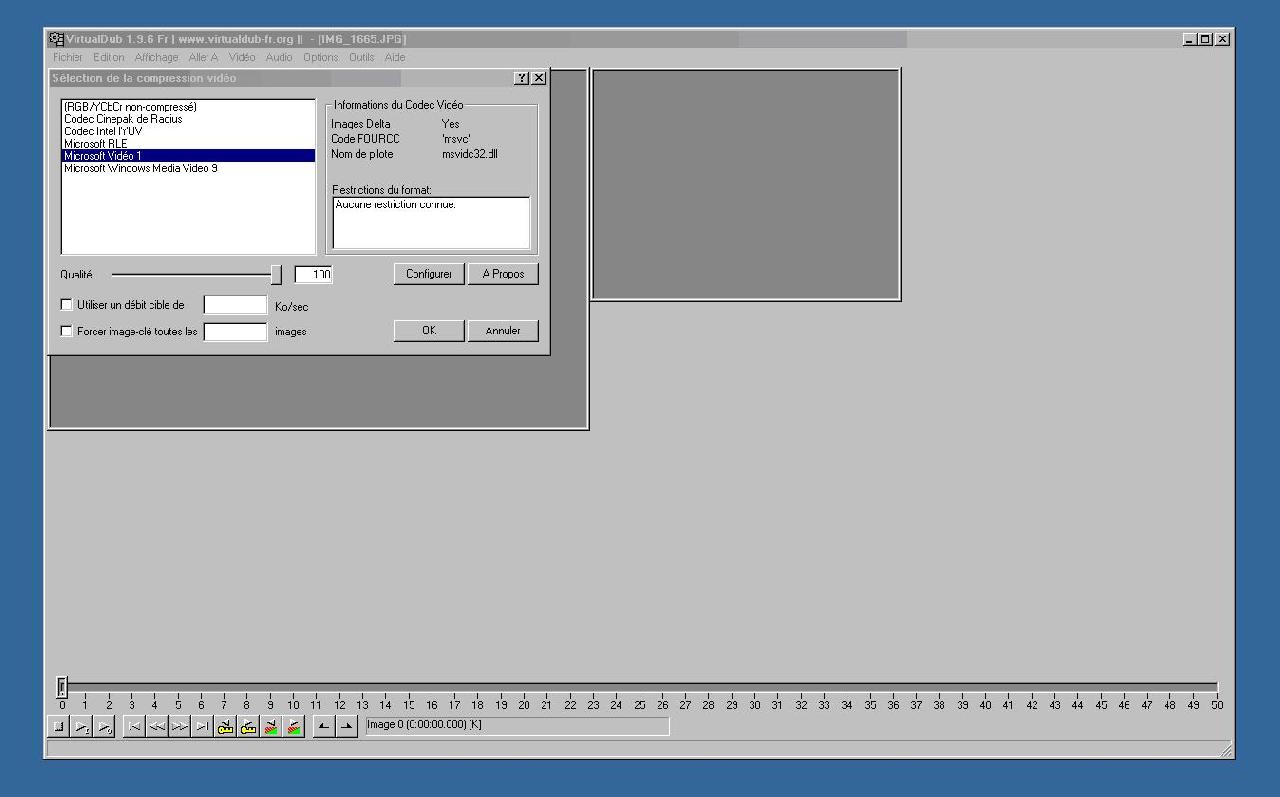
Task: Click the 'Restrictions du format' text box
Action: 431,222
